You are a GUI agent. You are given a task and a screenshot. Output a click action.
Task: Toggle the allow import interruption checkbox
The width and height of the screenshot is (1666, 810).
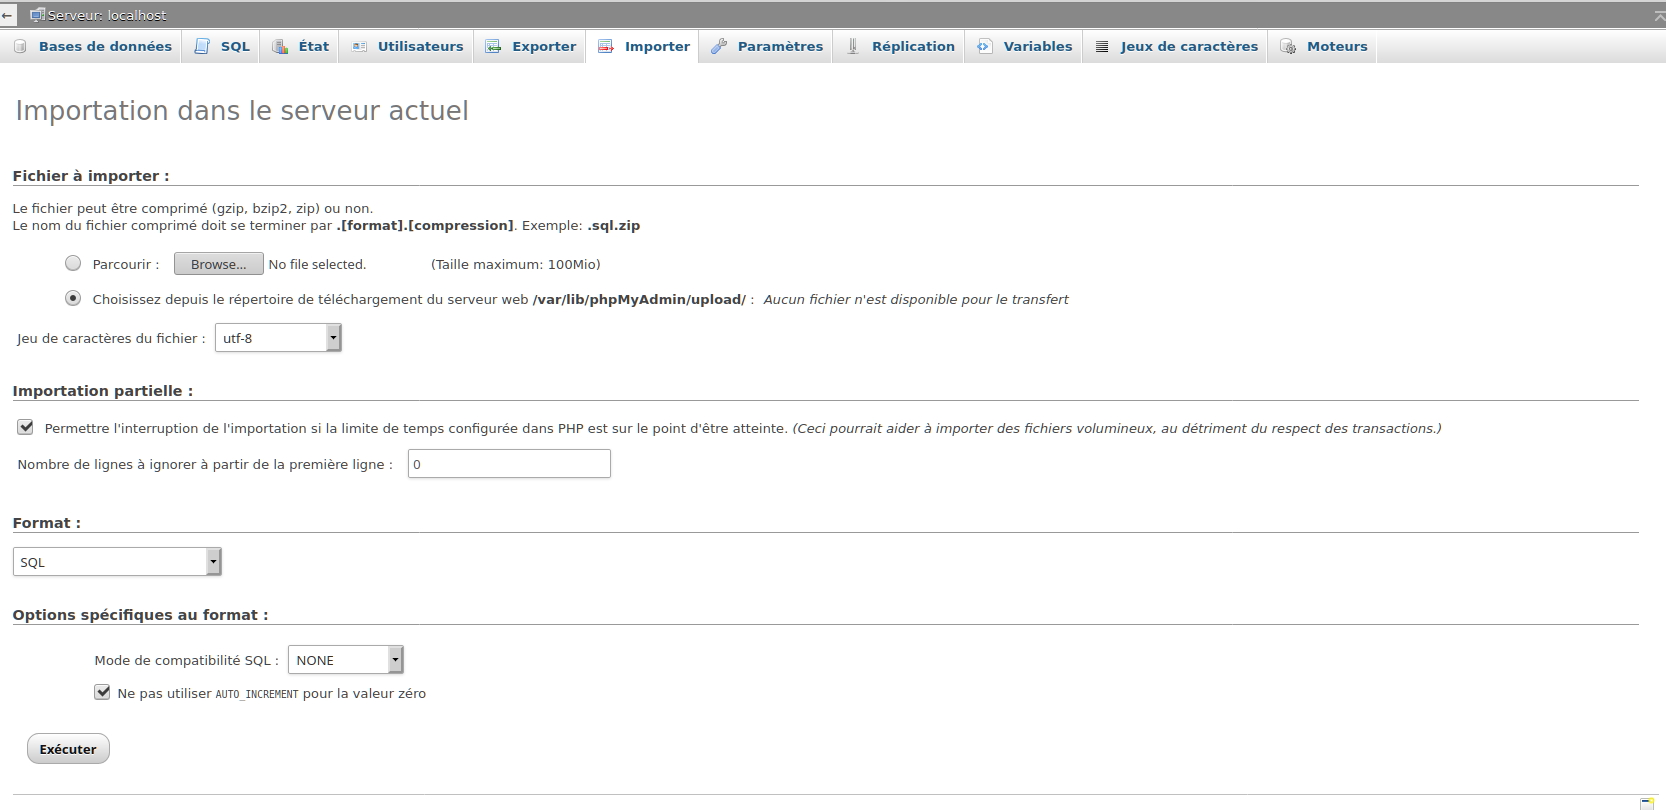click(25, 427)
